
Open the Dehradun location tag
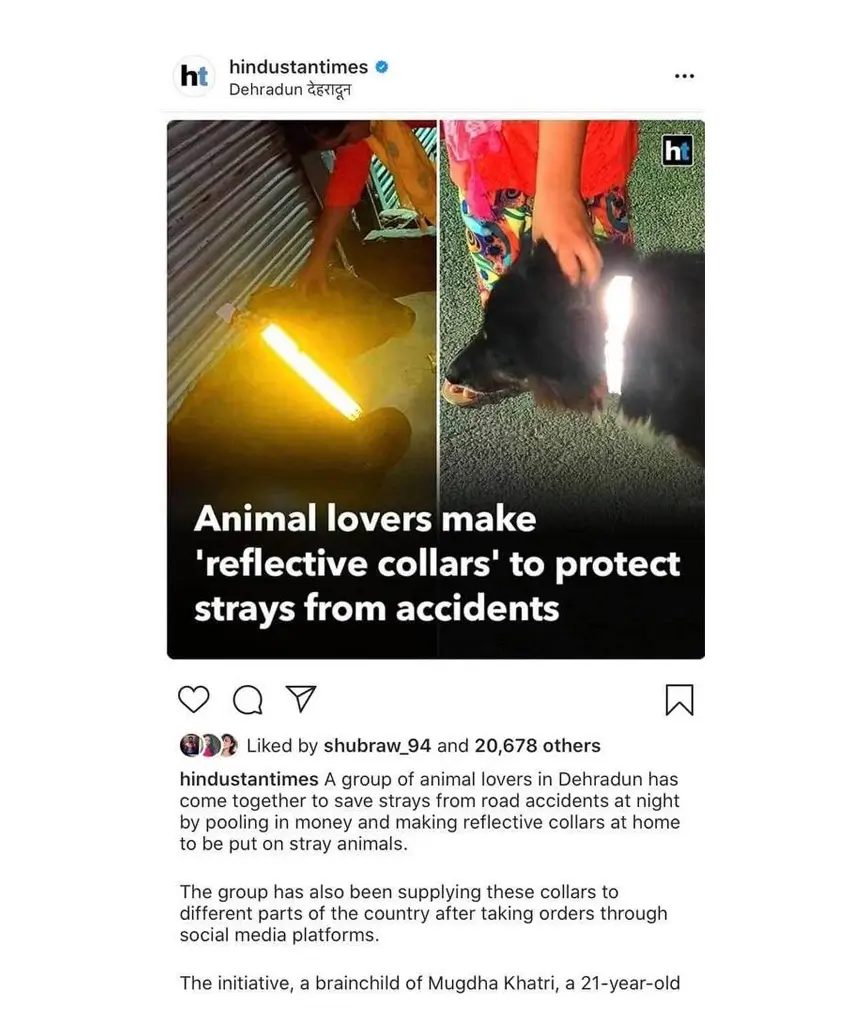tap(290, 90)
